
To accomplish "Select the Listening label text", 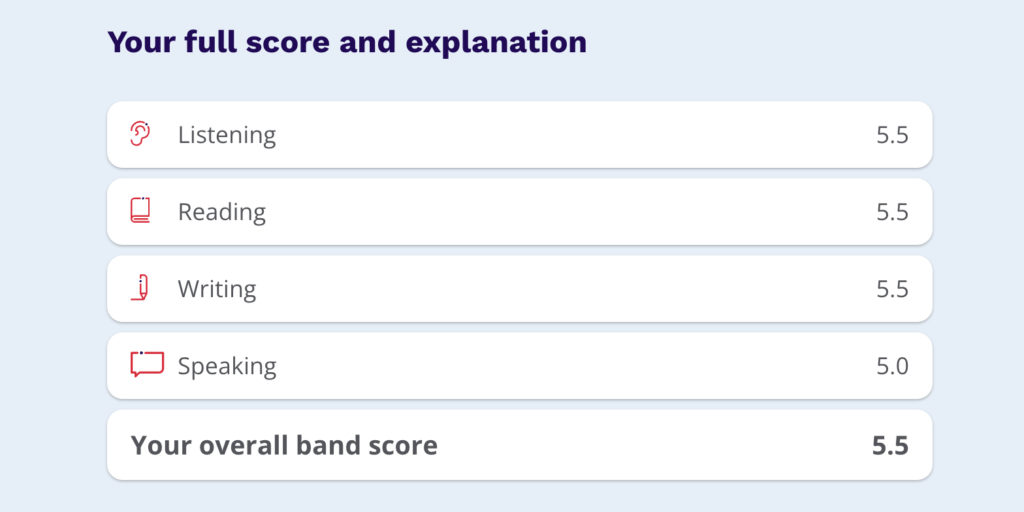I will [x=227, y=135].
